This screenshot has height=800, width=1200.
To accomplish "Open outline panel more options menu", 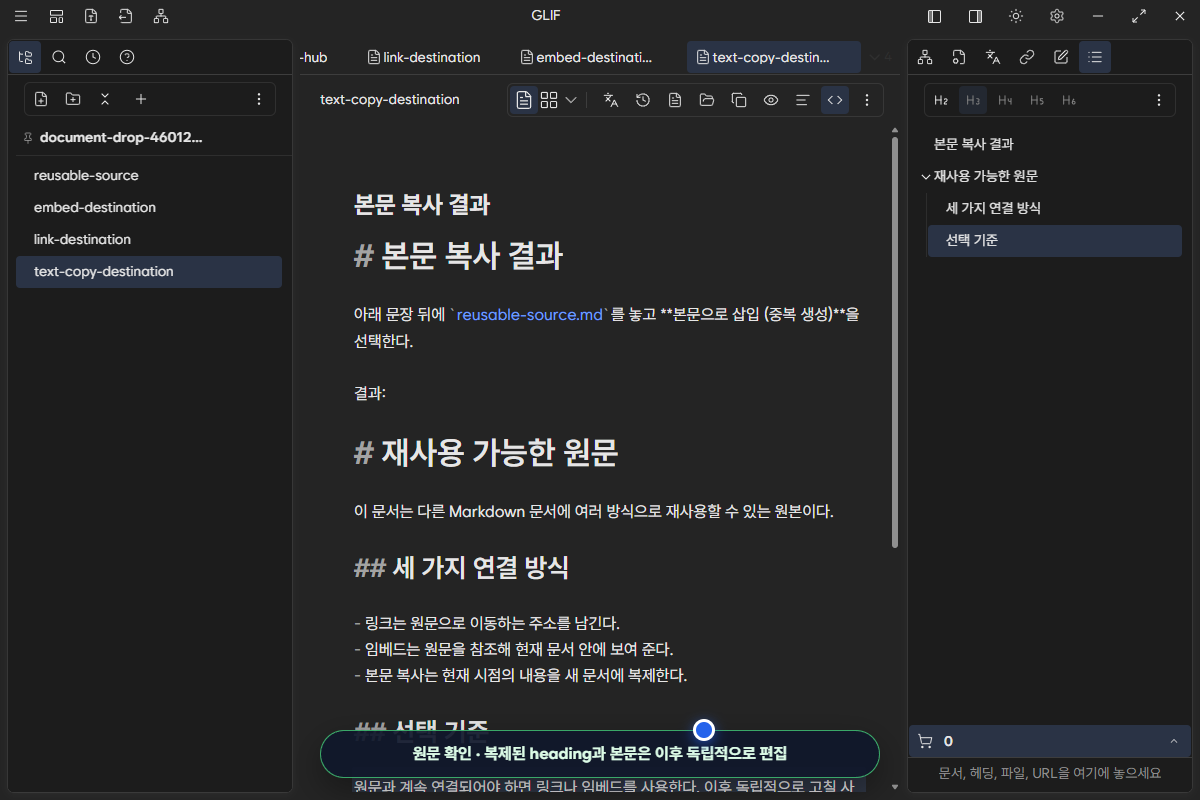I will click(x=1159, y=100).
